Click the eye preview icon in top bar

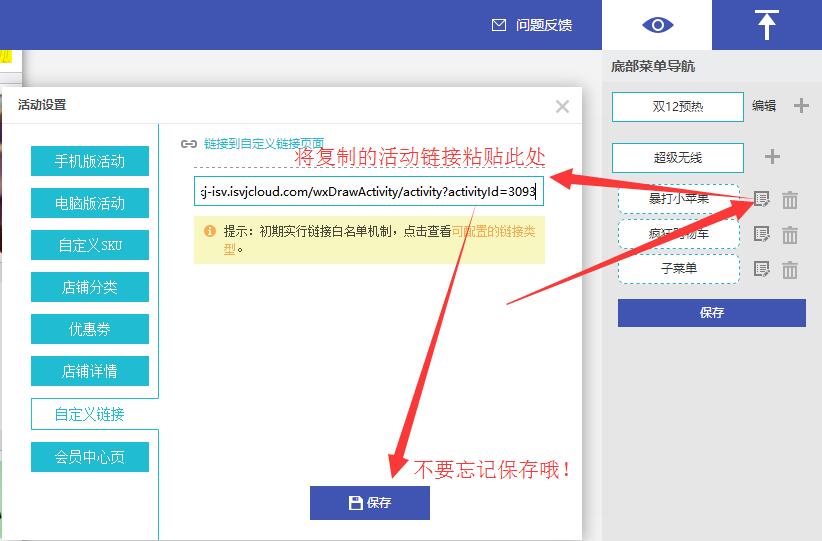656,25
